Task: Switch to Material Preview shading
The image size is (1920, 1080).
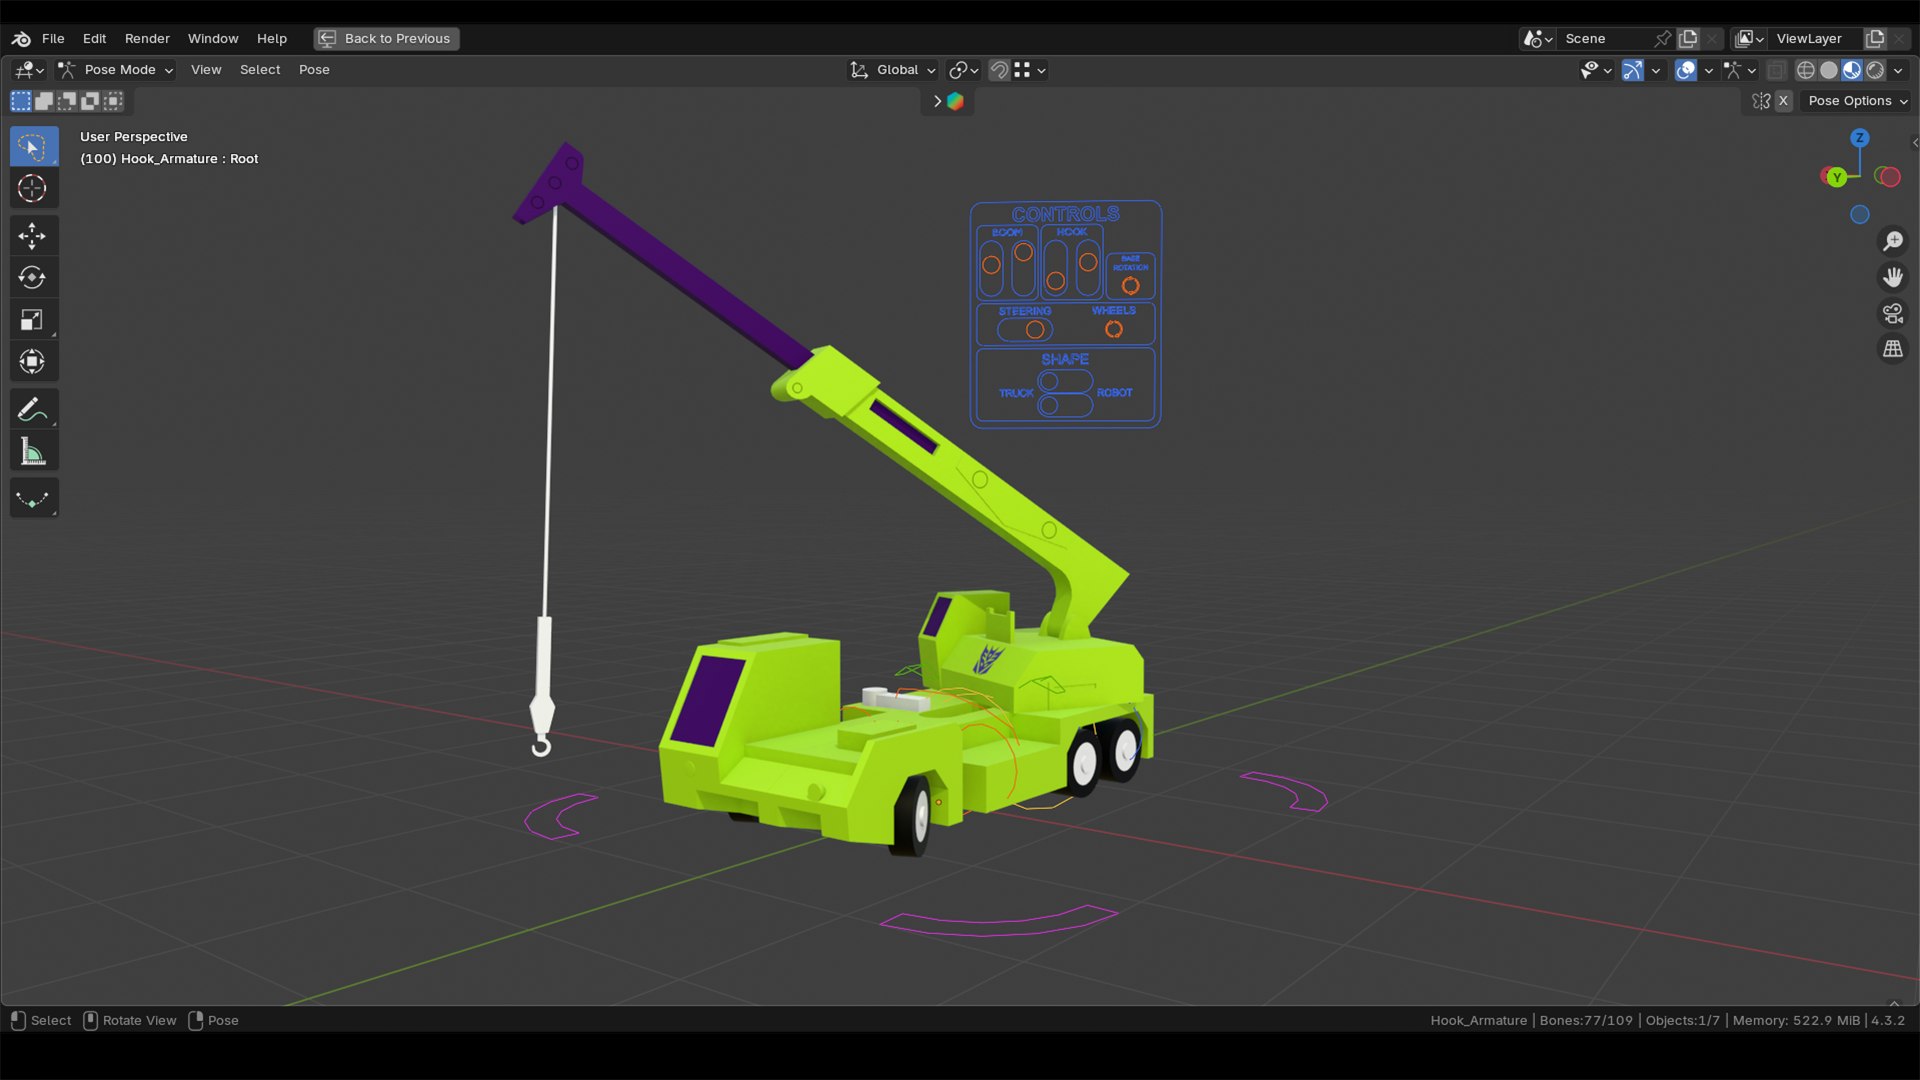Action: [x=1852, y=70]
